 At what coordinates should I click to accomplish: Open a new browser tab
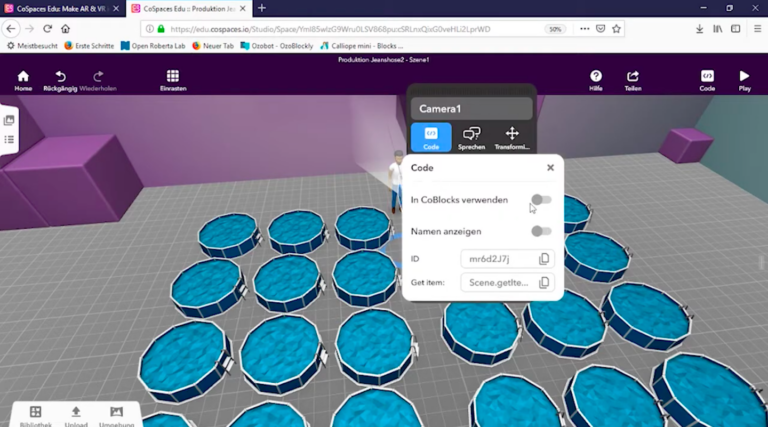262,8
